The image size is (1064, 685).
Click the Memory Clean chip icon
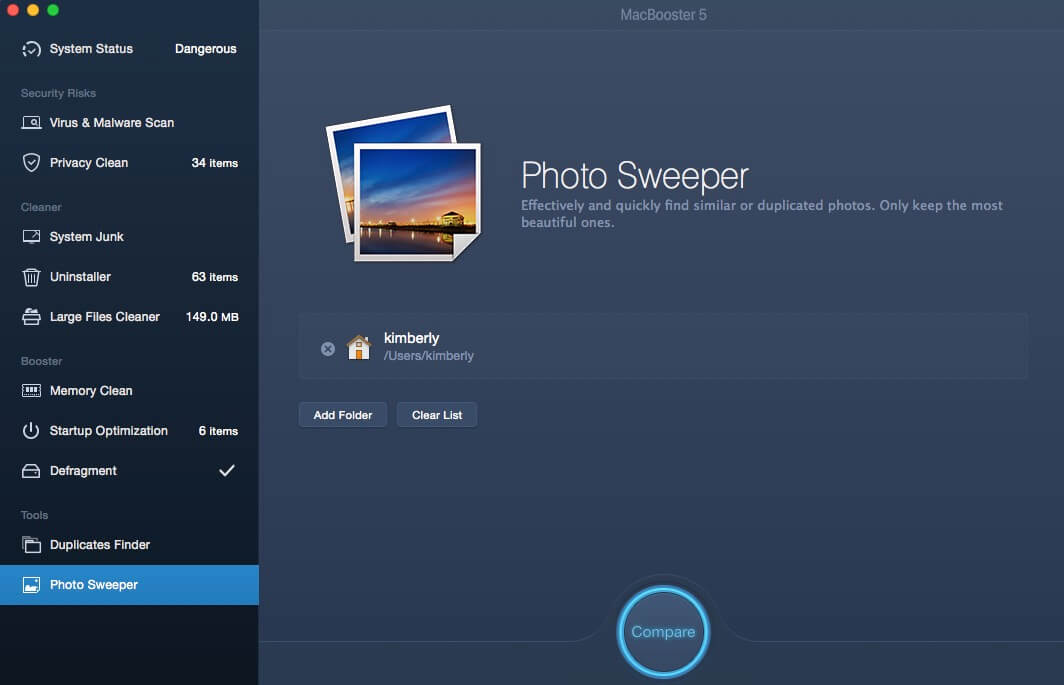[31, 391]
